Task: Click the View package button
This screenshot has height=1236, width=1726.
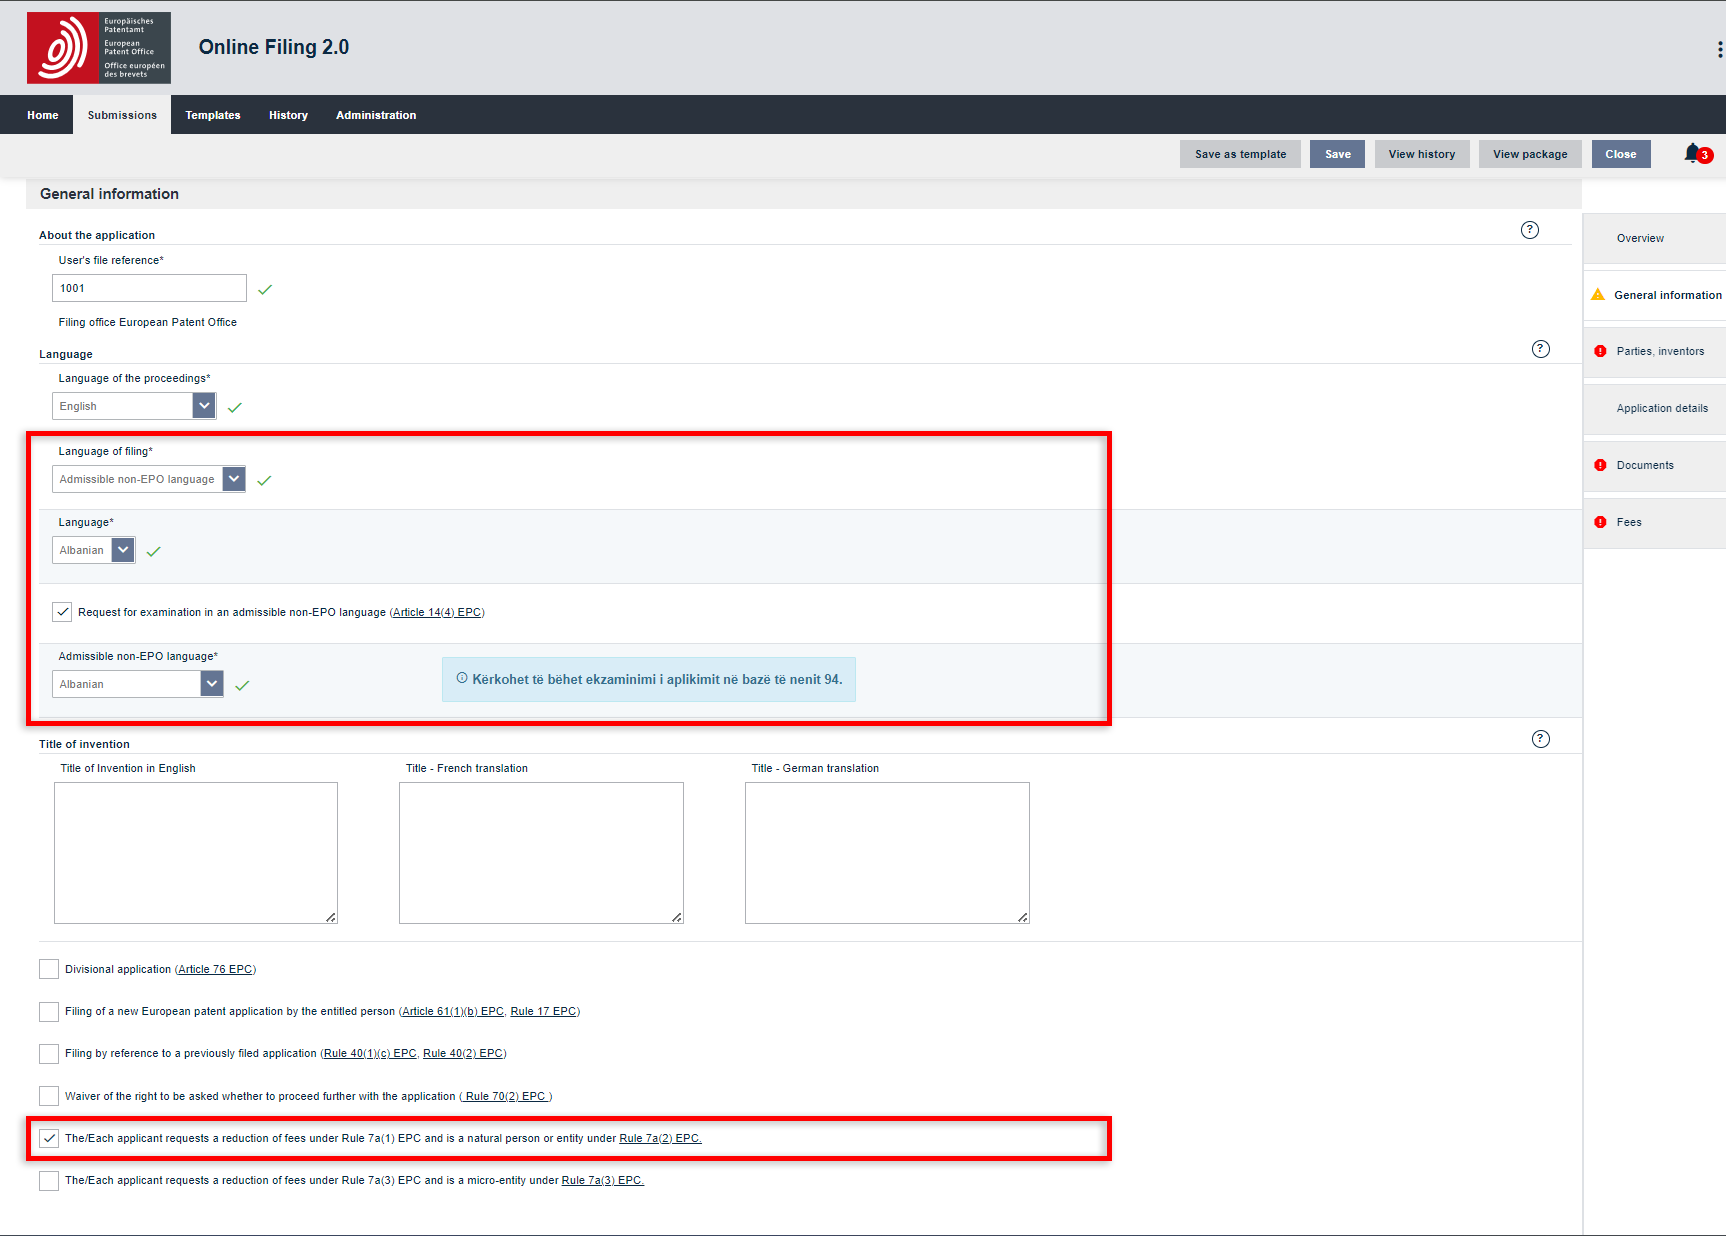Action: point(1529,154)
